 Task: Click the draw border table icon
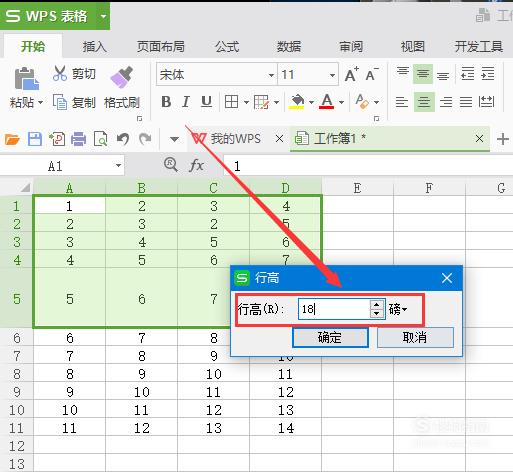click(261, 102)
